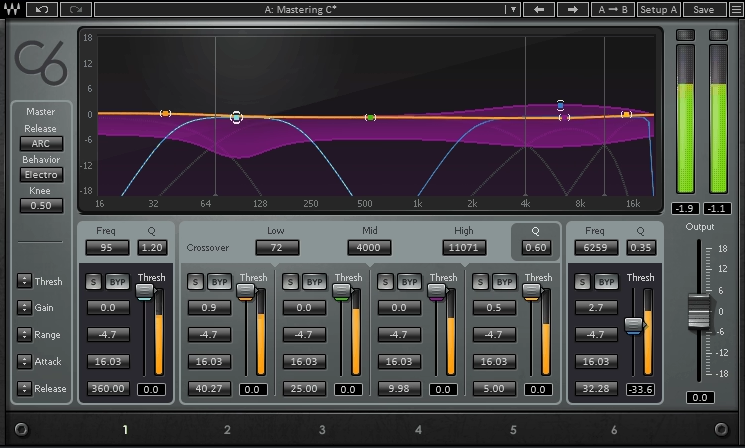The height and width of the screenshot is (448, 745).
Task: Adjust the master Range stepper
Action: tap(24, 334)
